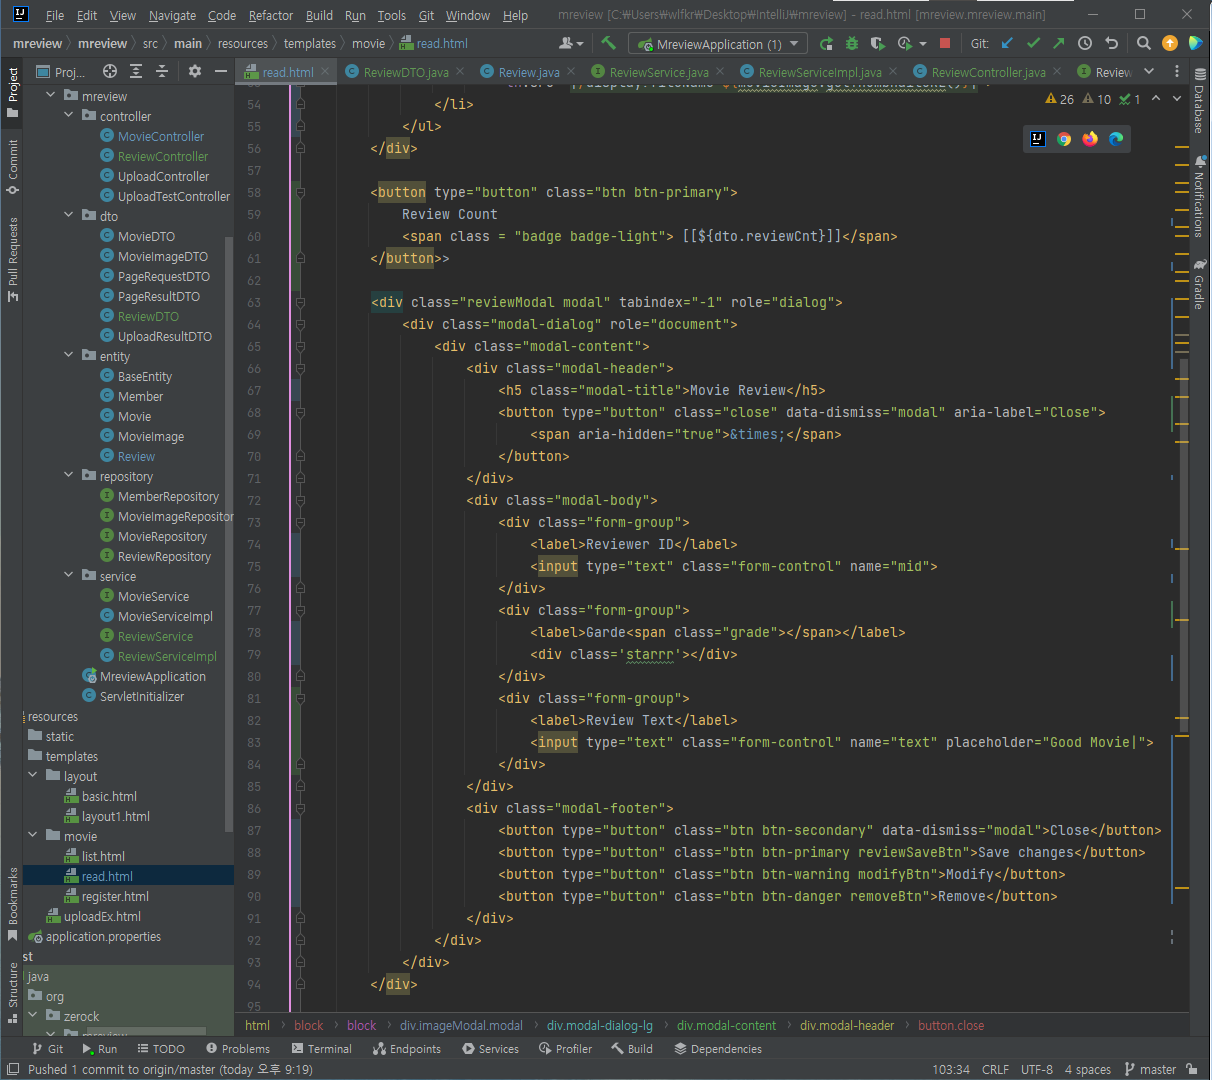
Task: Close the read.html editor tab
Action: click(x=325, y=71)
